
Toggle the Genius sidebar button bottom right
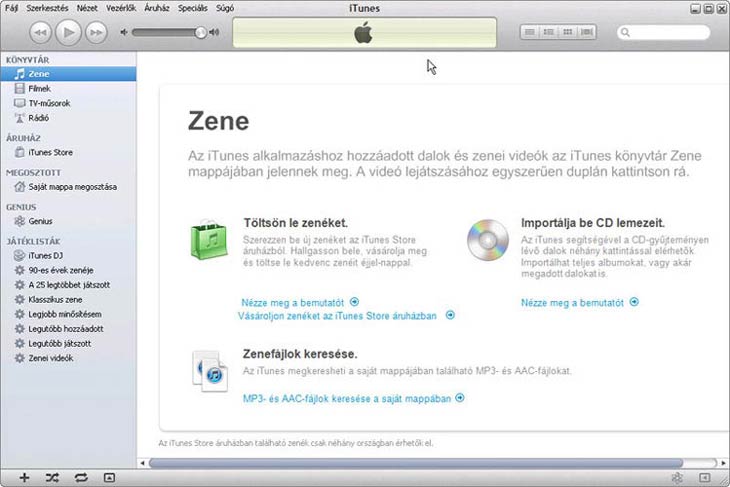coord(705,478)
